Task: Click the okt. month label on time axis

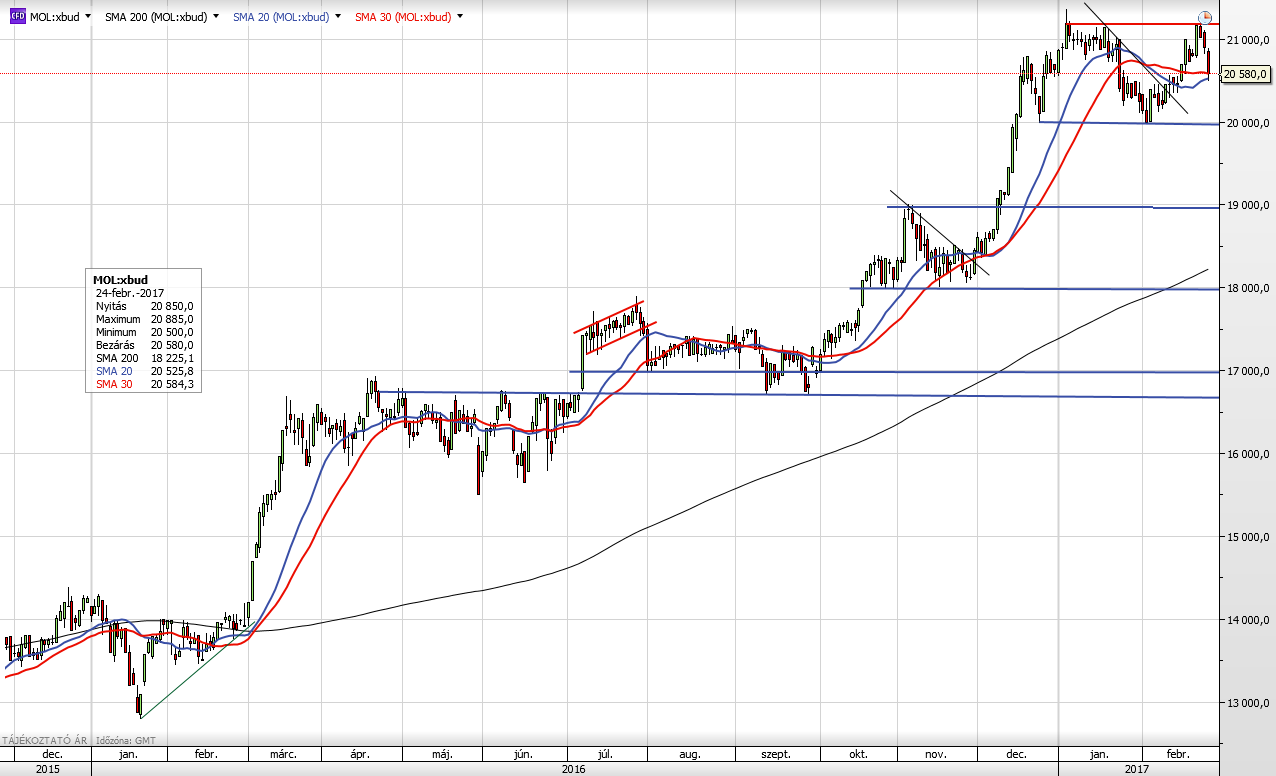Action: pyautogui.click(x=858, y=754)
